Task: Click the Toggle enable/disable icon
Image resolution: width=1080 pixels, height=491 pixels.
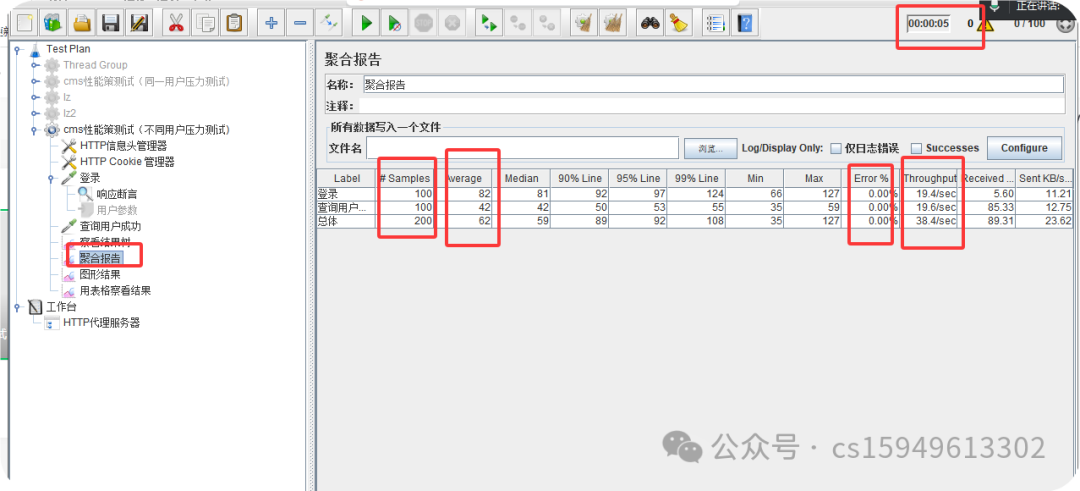Action: coord(329,23)
